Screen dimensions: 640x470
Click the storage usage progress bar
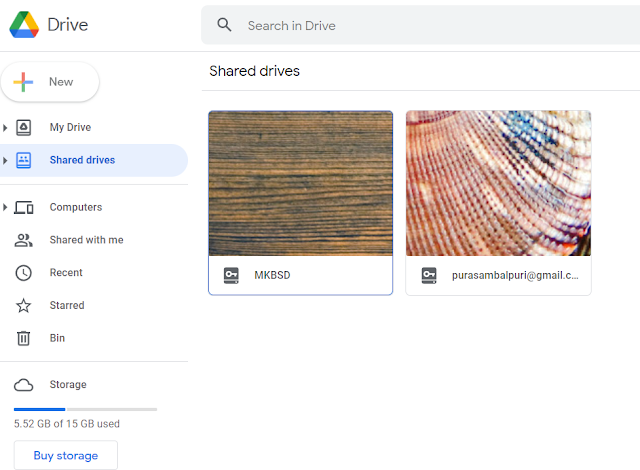85,409
